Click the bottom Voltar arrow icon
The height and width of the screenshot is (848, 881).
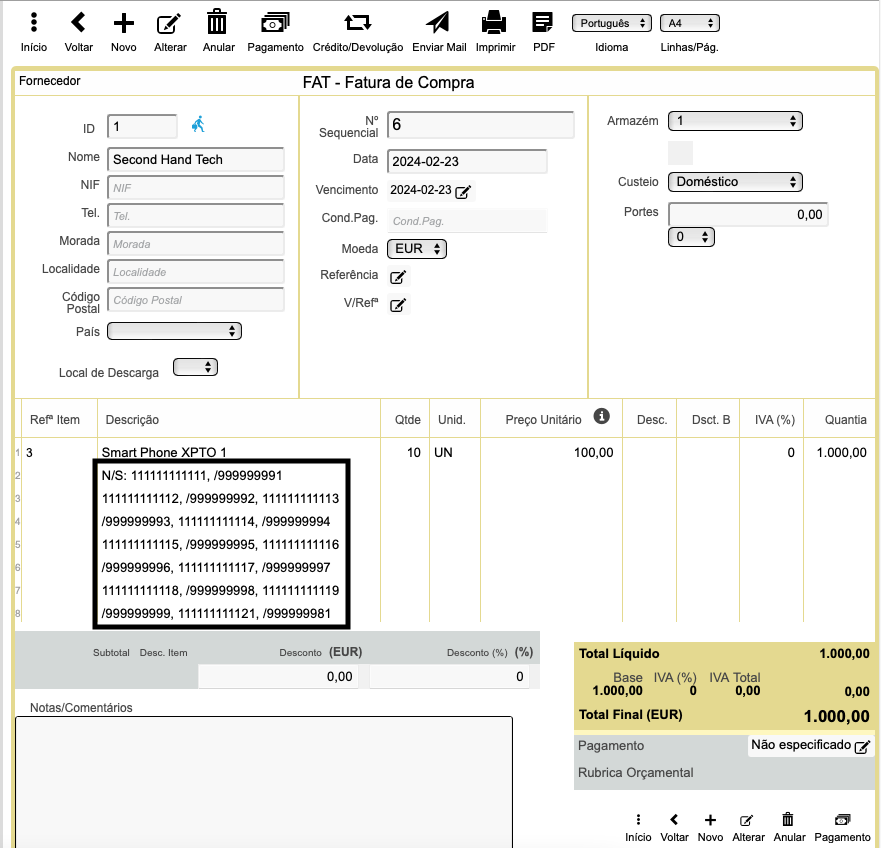point(674,819)
